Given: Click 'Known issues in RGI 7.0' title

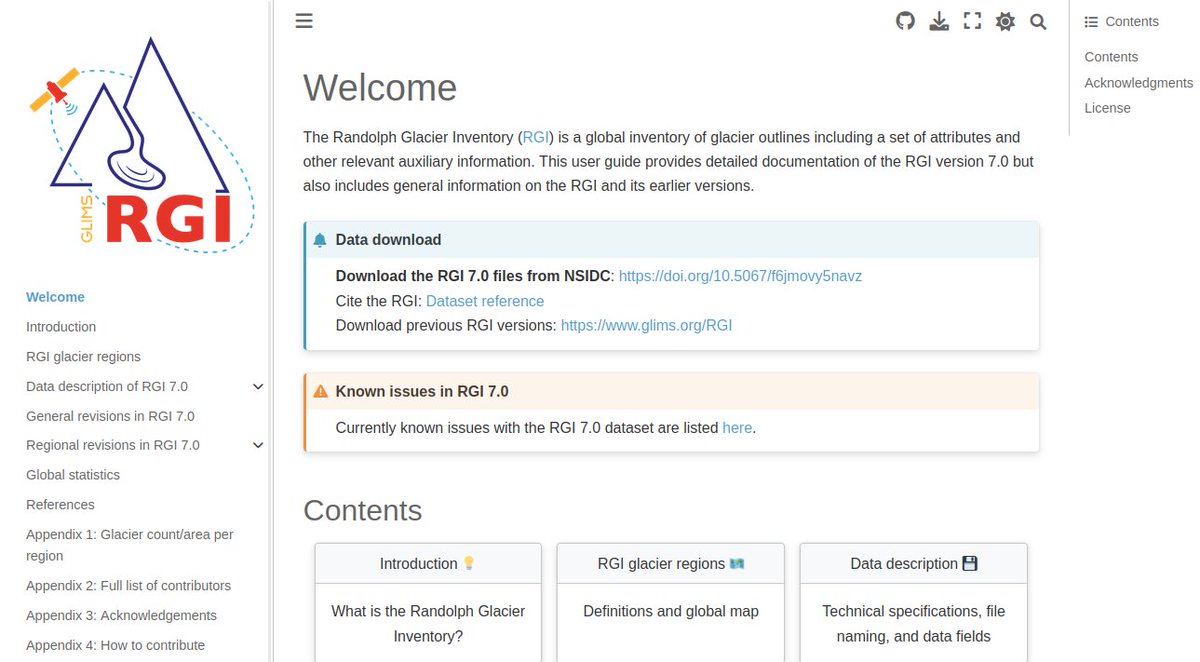Looking at the screenshot, I should click(x=422, y=392).
